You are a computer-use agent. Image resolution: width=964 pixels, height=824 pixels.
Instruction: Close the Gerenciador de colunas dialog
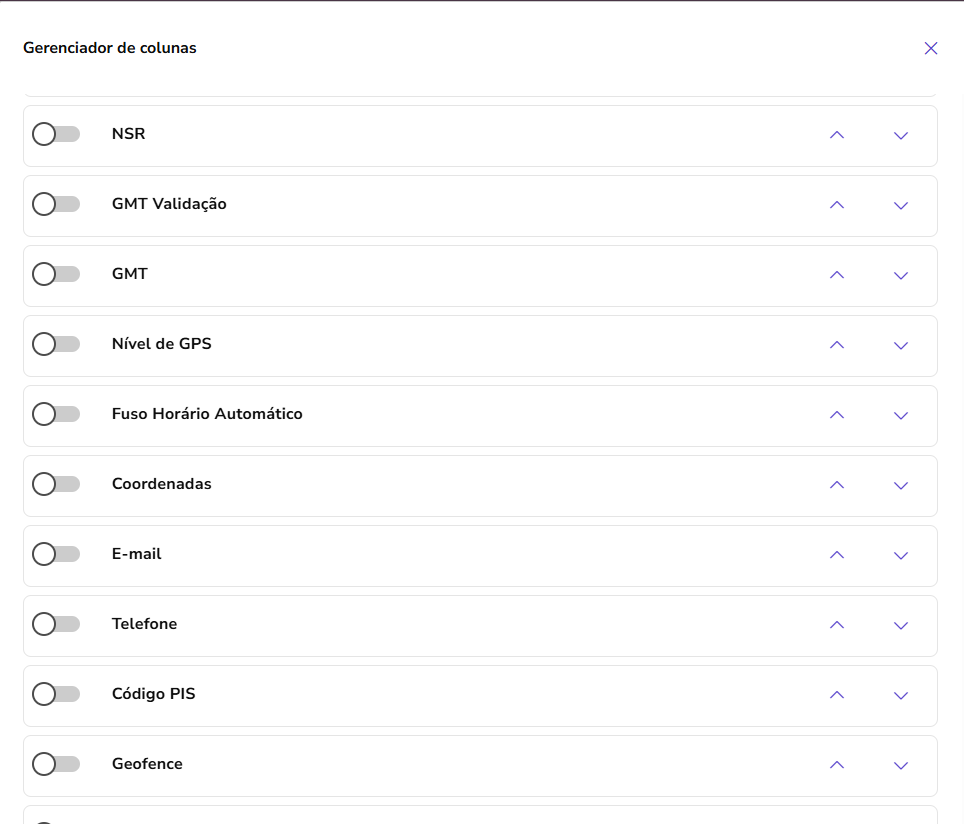point(931,48)
